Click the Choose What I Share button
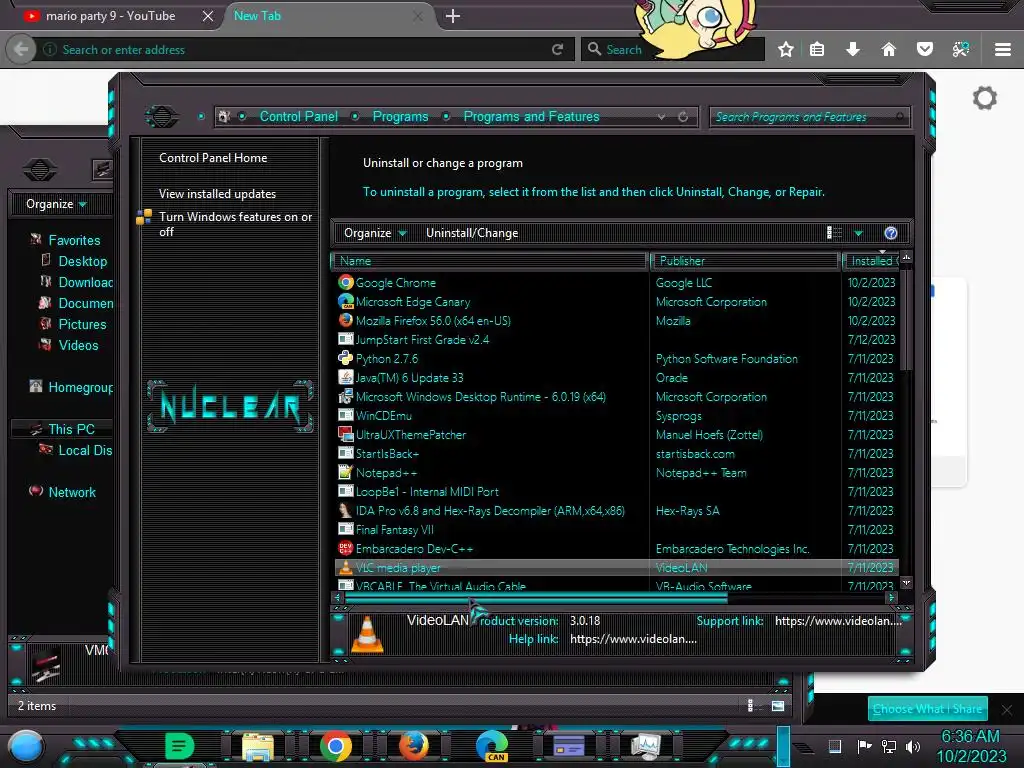 click(927, 709)
